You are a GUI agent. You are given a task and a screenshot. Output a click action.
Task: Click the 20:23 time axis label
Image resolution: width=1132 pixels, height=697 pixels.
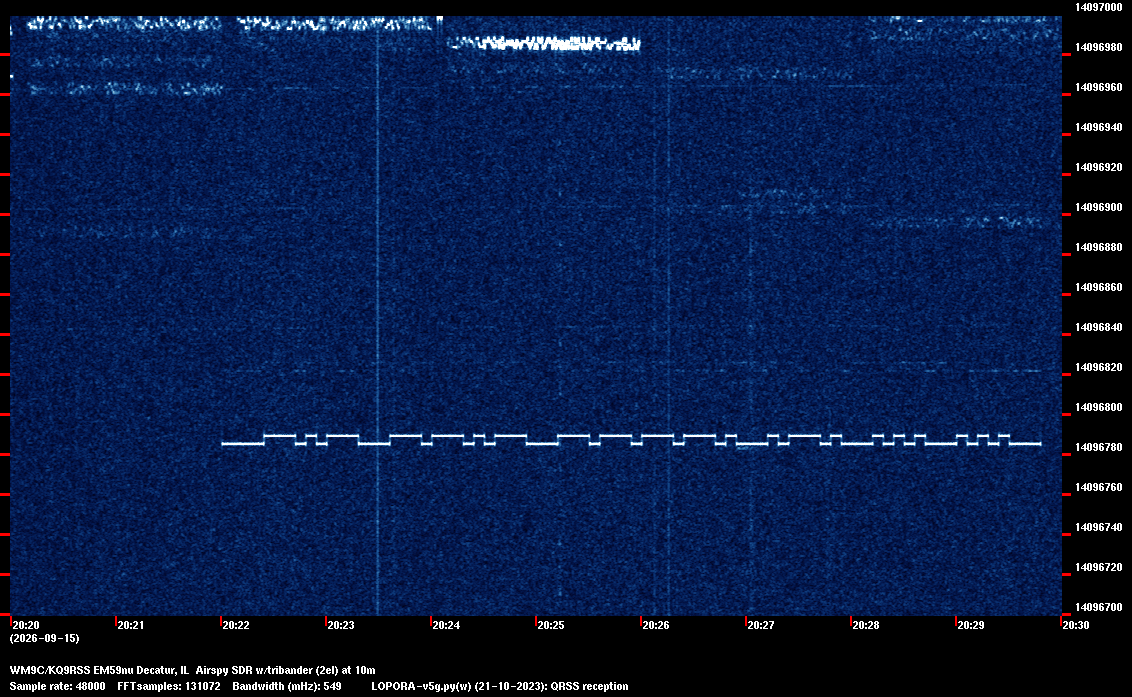click(x=341, y=625)
